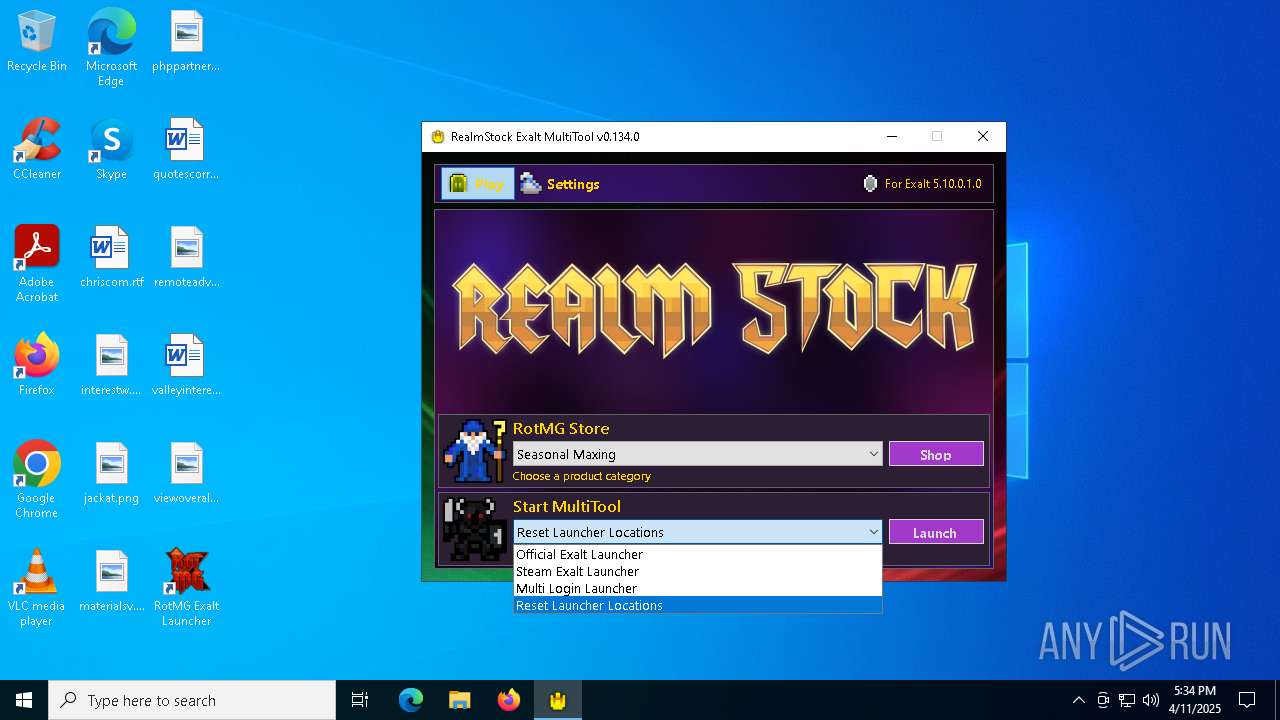
Task: Click the wizard icon in RotMG Store
Action: click(x=474, y=451)
